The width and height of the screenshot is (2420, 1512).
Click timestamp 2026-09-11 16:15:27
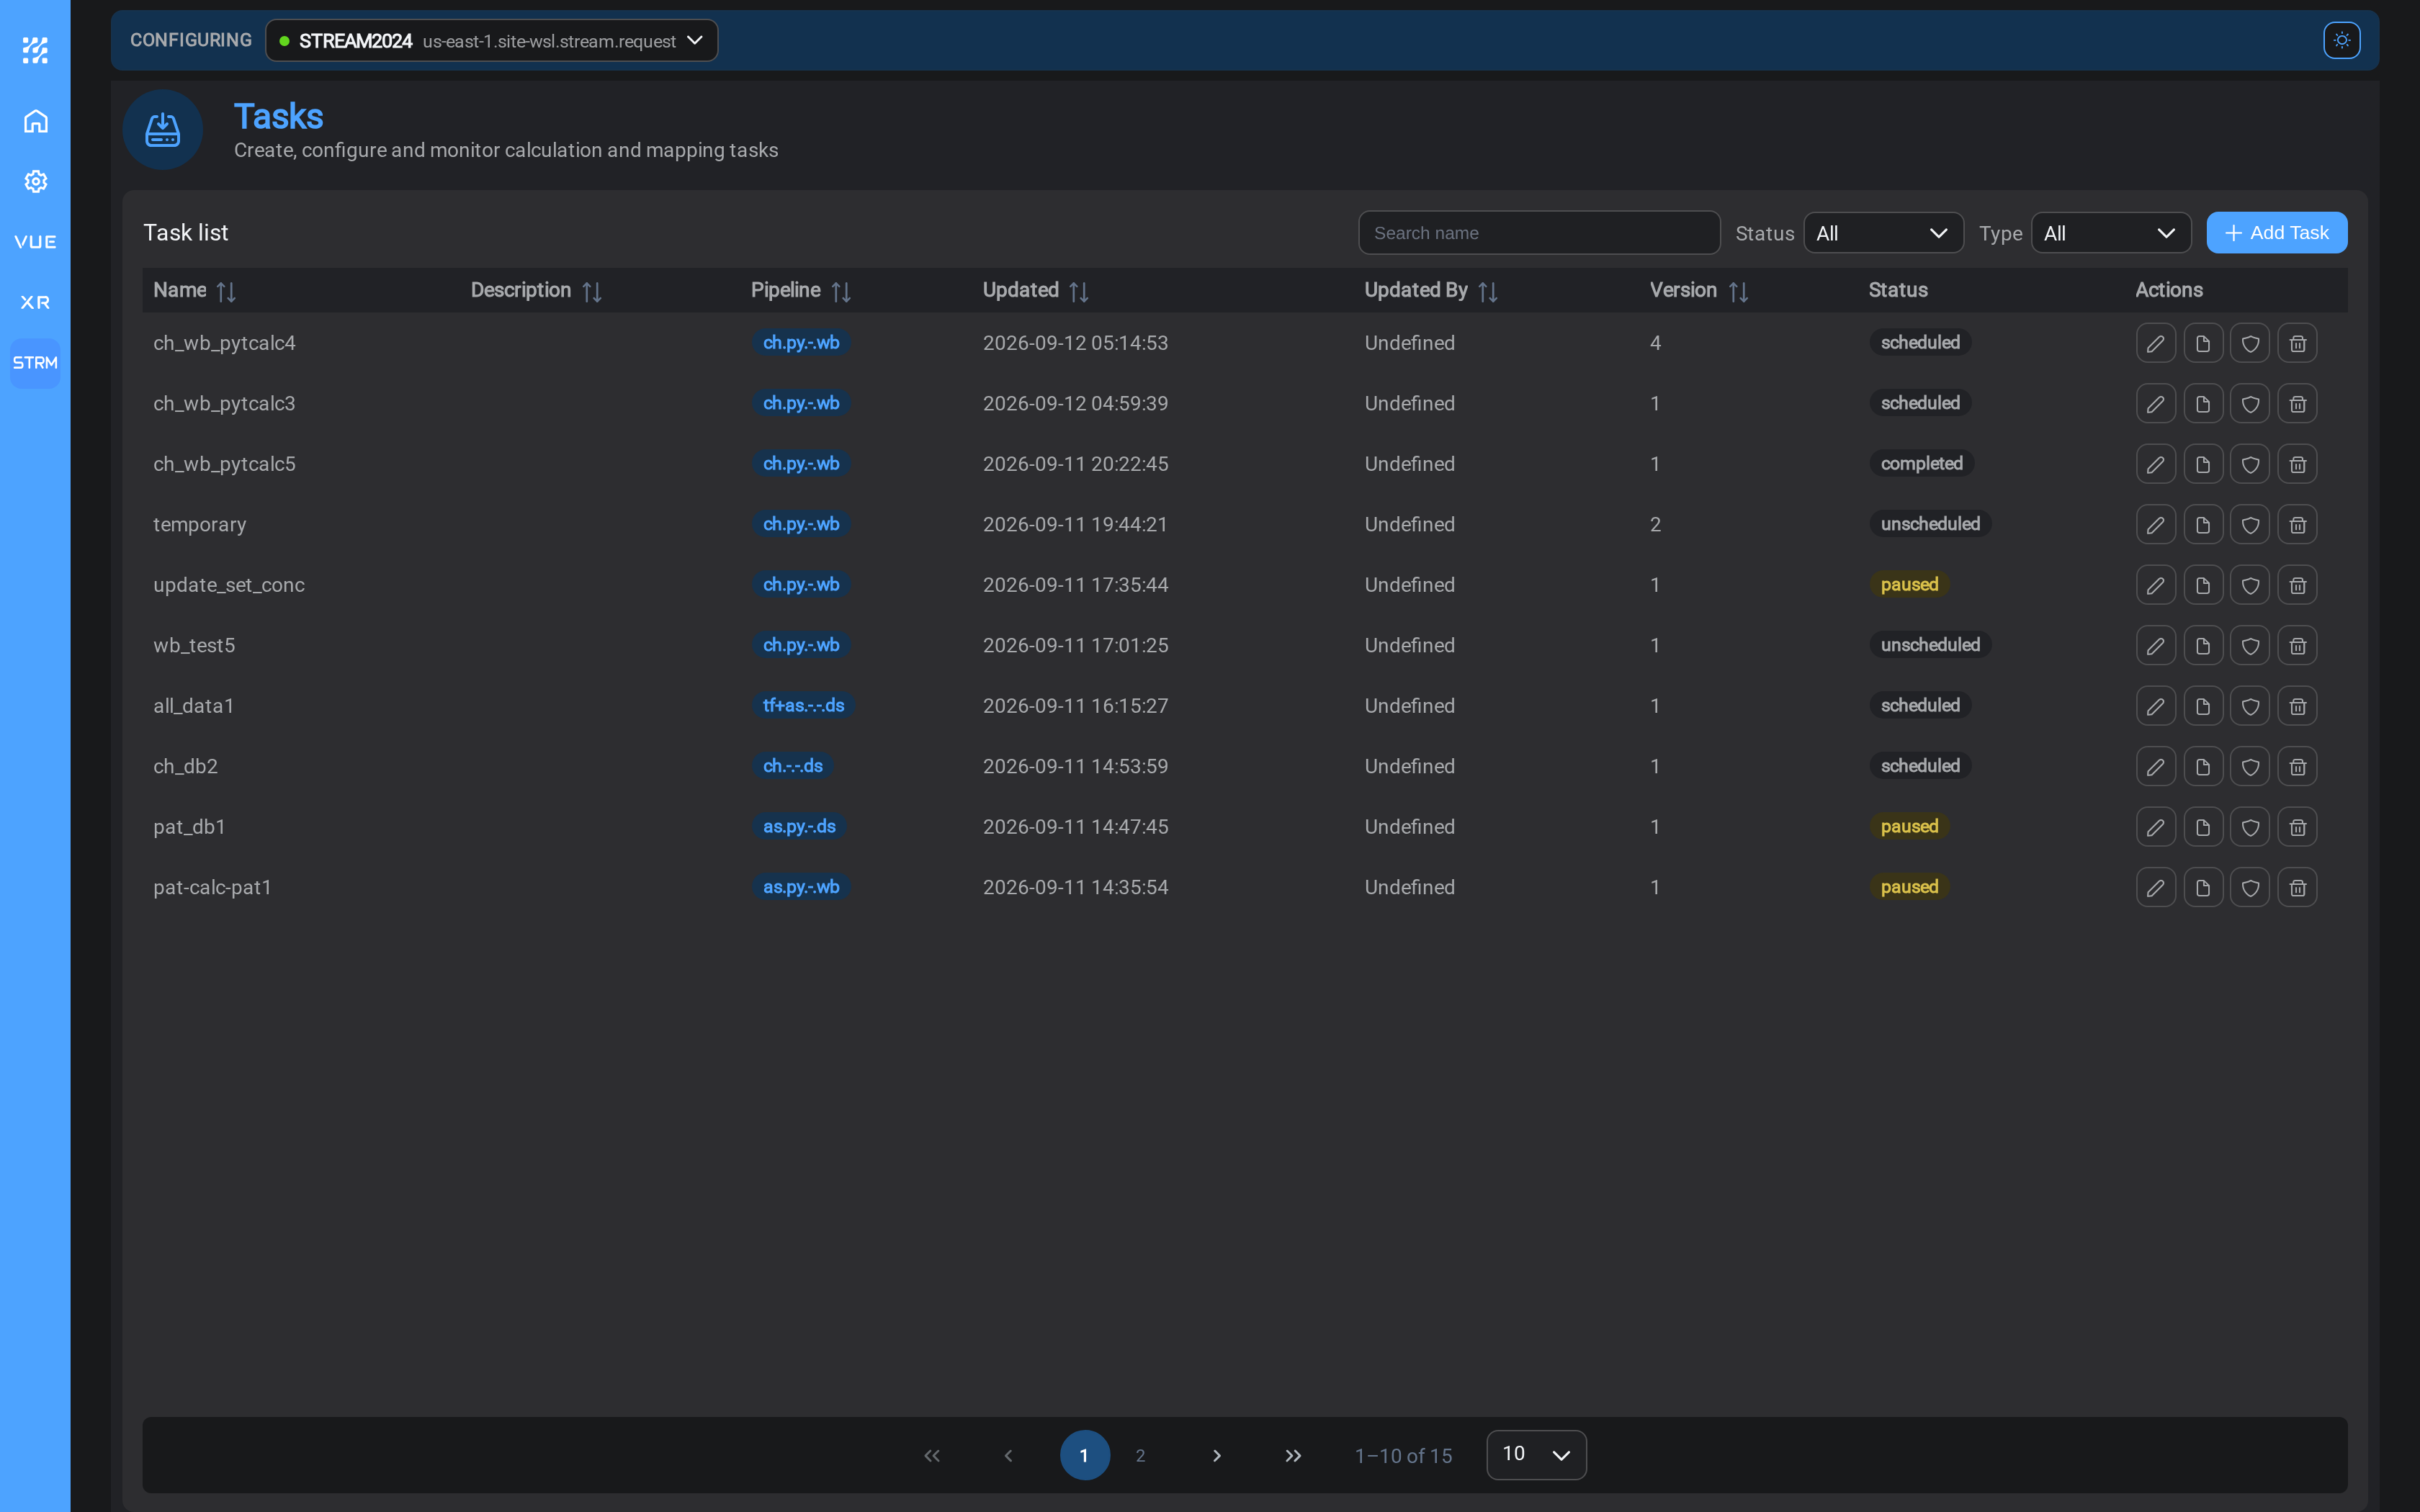click(x=1075, y=706)
